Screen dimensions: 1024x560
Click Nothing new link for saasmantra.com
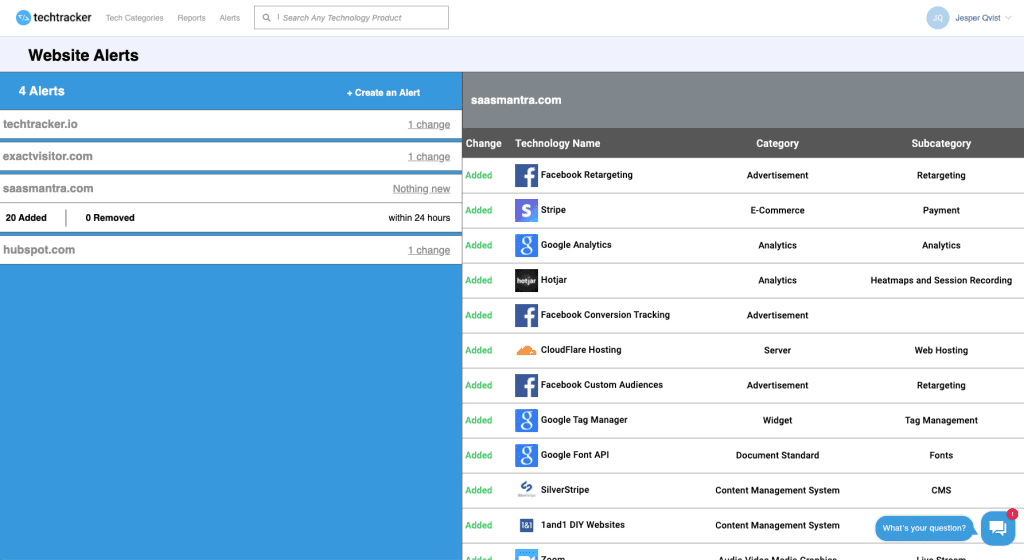[421, 189]
